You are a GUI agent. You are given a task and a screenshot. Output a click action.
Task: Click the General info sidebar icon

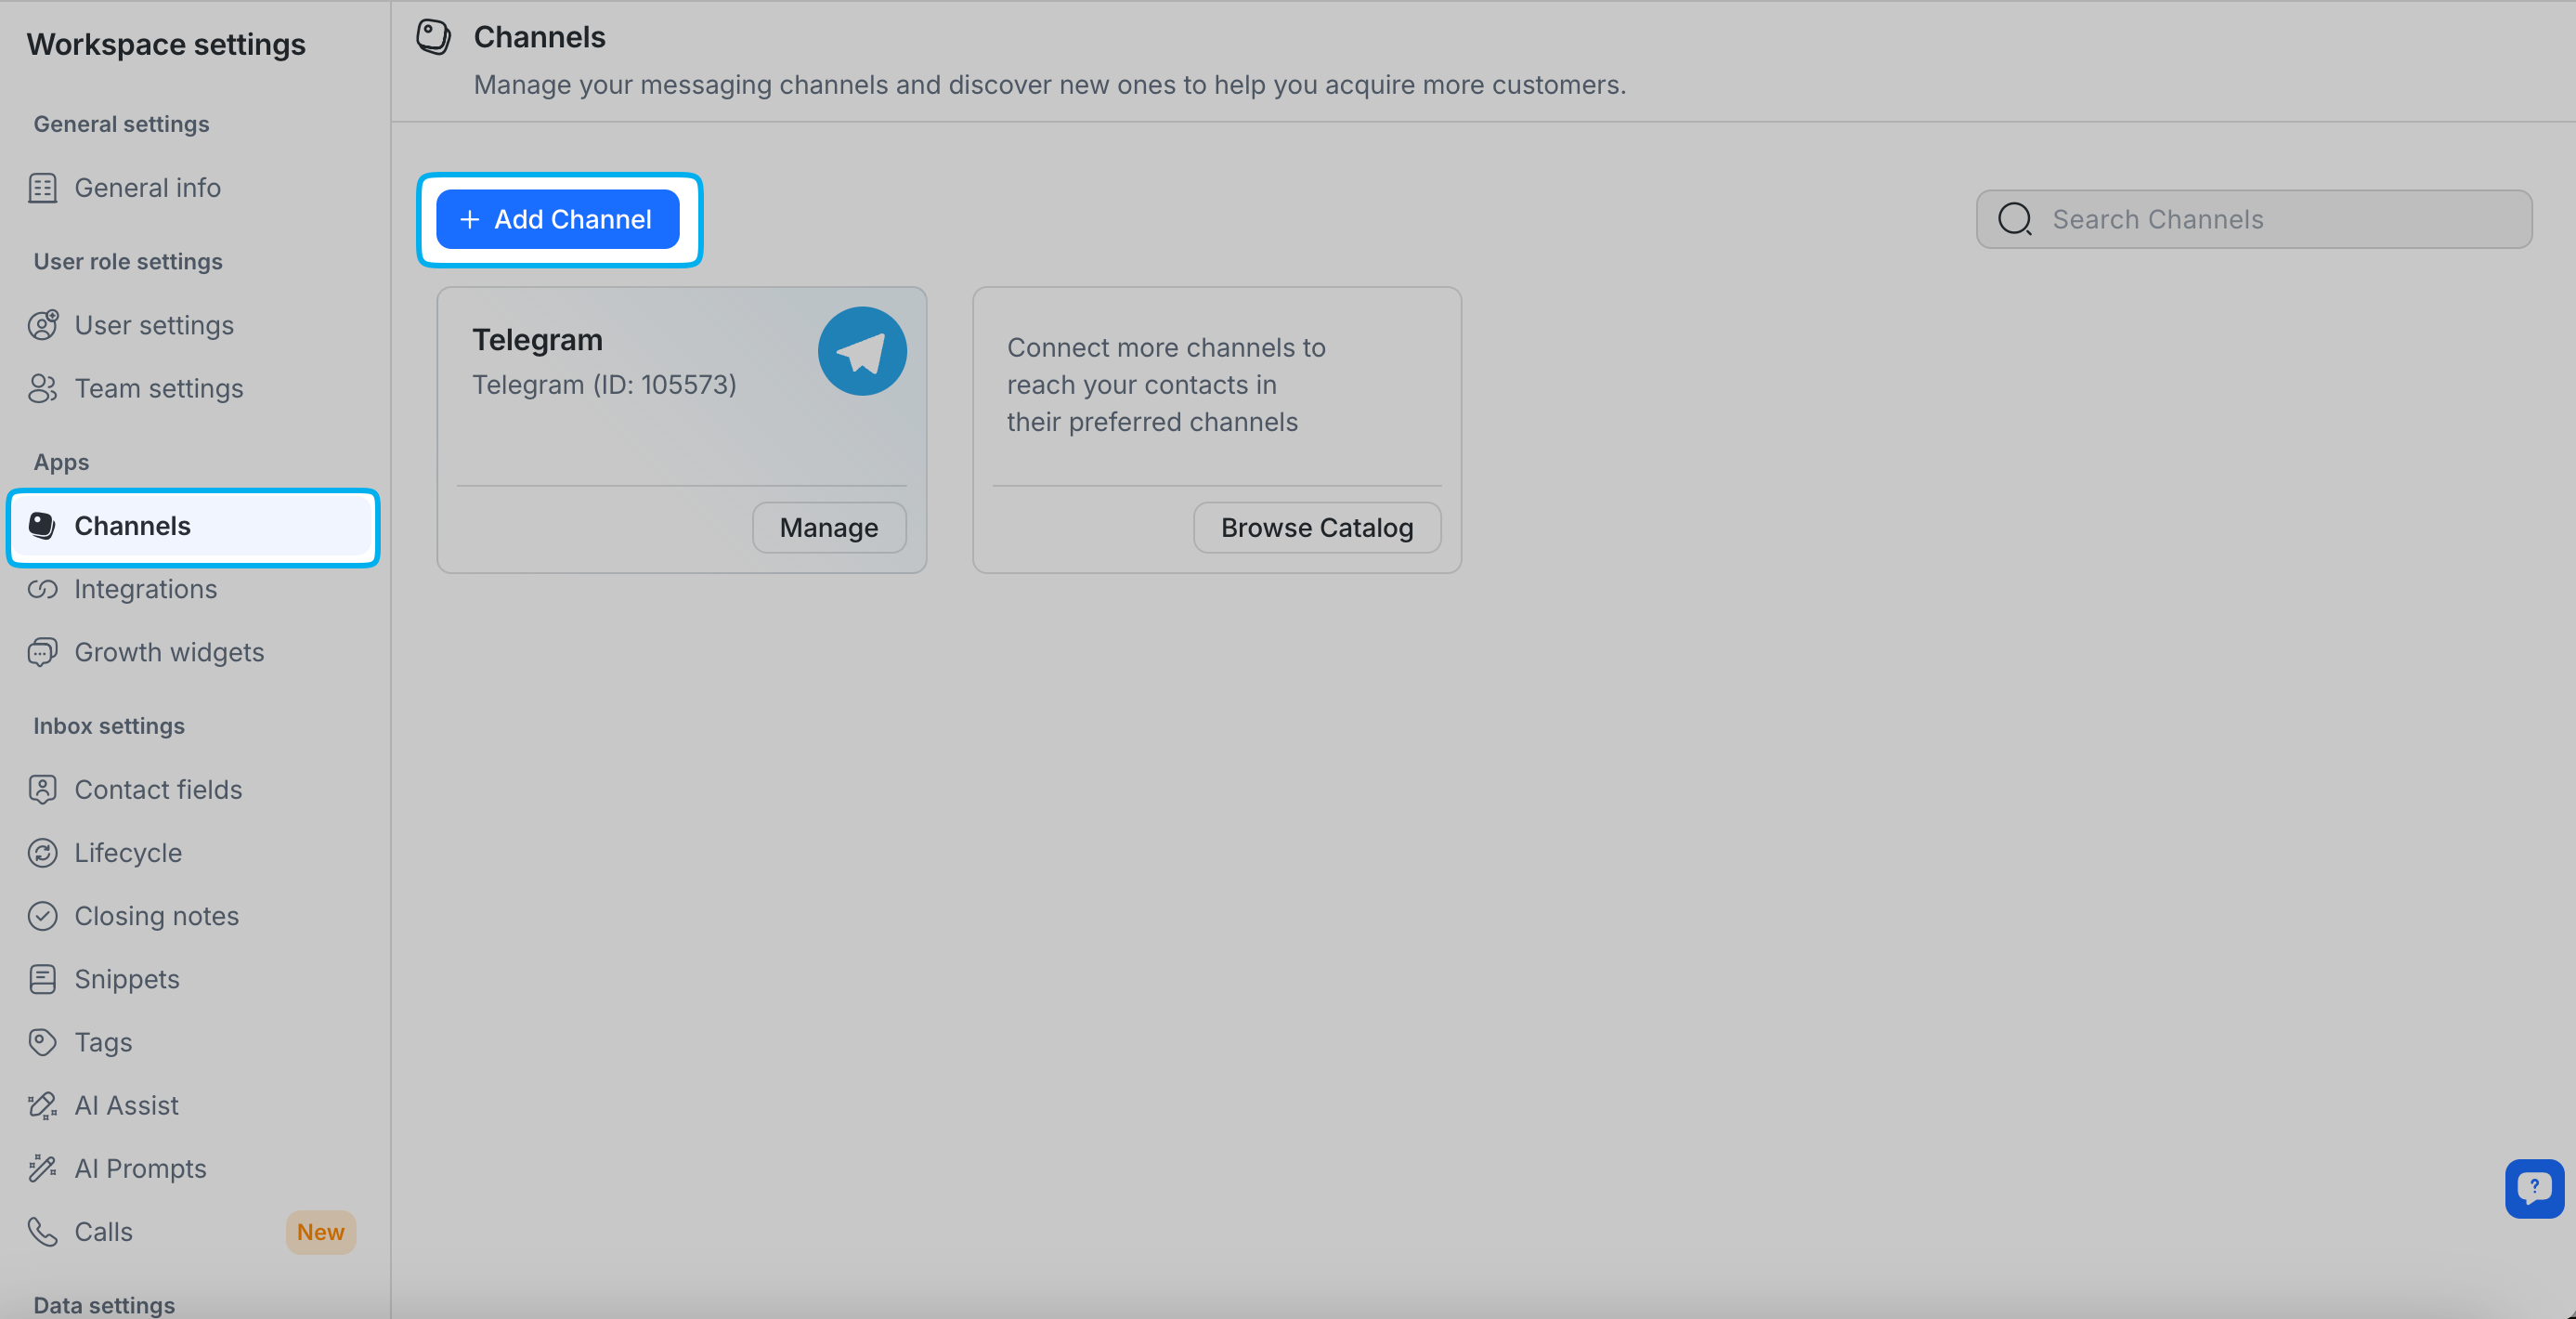[x=42, y=188]
